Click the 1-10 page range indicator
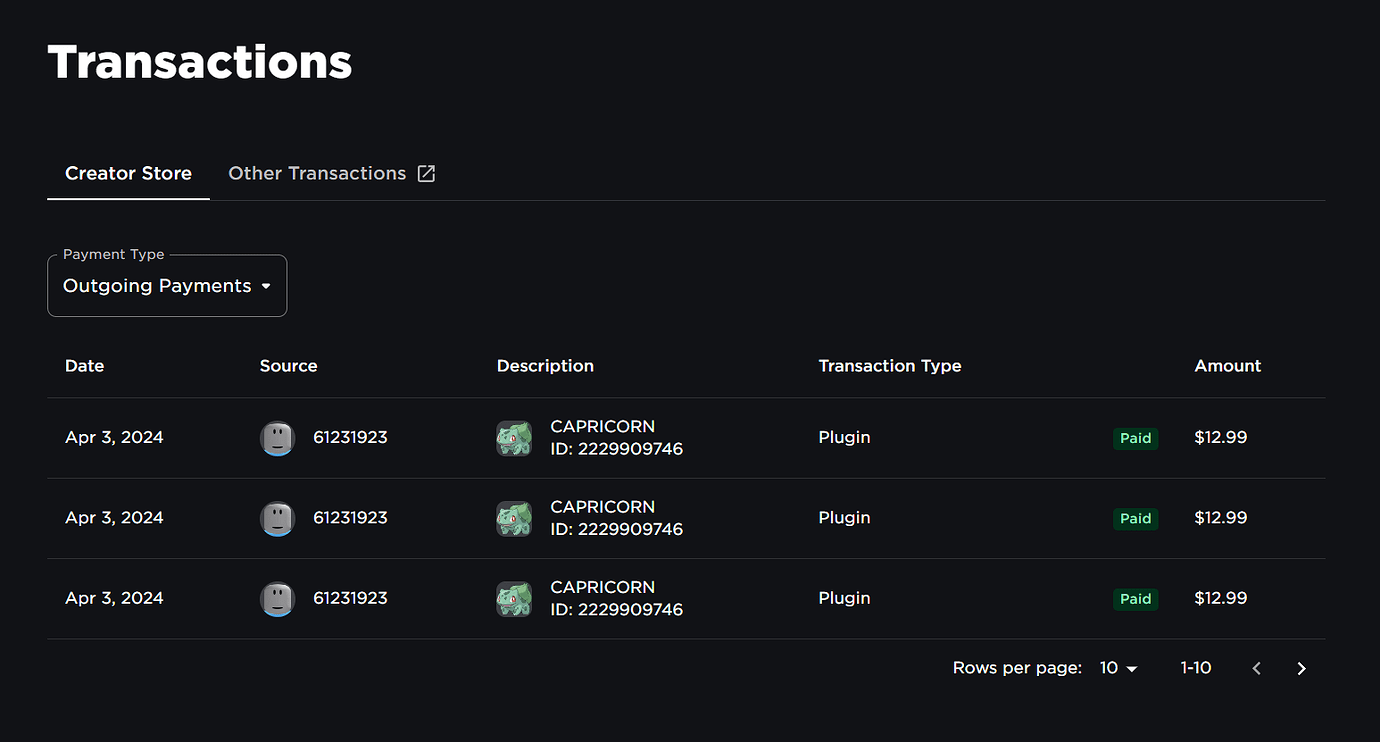Image resolution: width=1380 pixels, height=742 pixels. (1196, 668)
